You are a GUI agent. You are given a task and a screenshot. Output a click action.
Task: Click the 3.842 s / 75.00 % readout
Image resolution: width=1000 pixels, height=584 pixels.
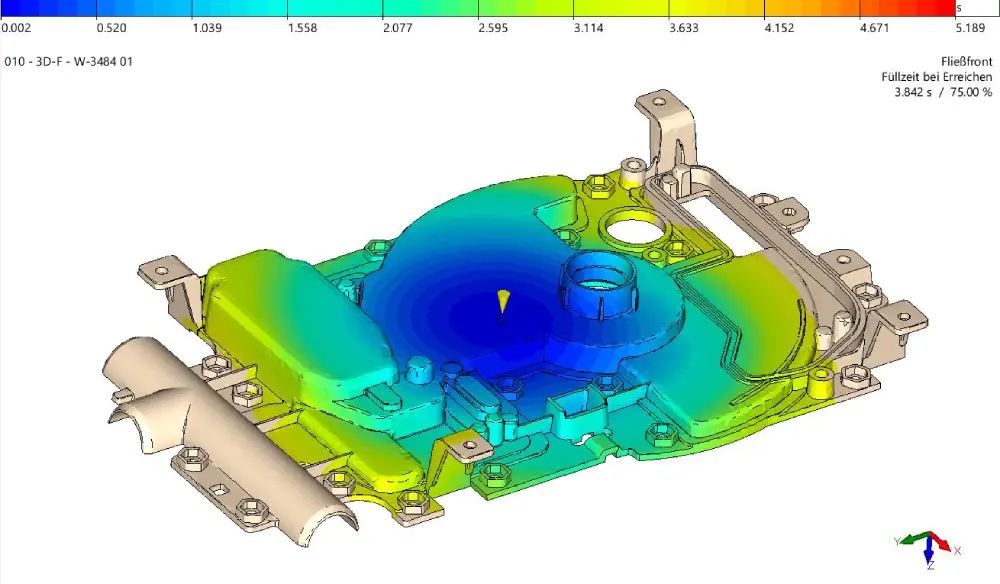point(943,92)
